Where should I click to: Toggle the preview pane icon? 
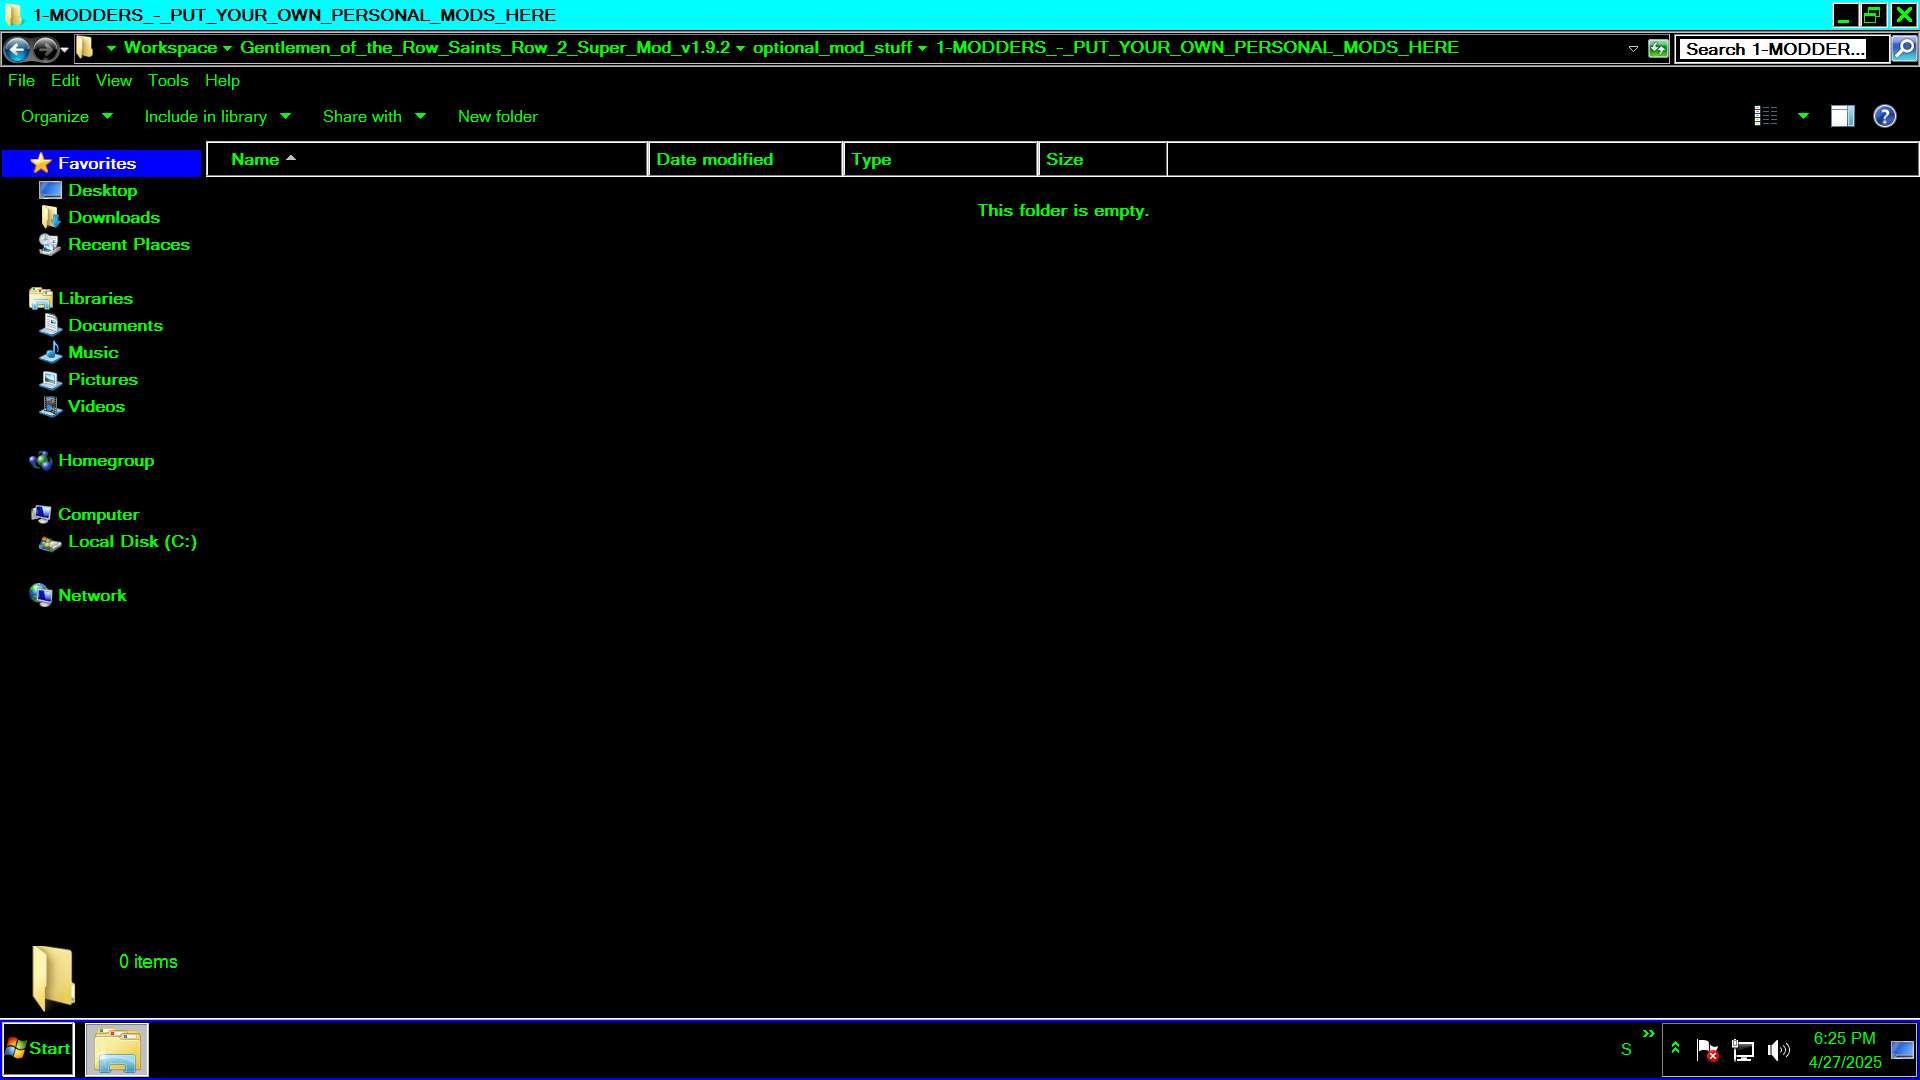click(1843, 116)
